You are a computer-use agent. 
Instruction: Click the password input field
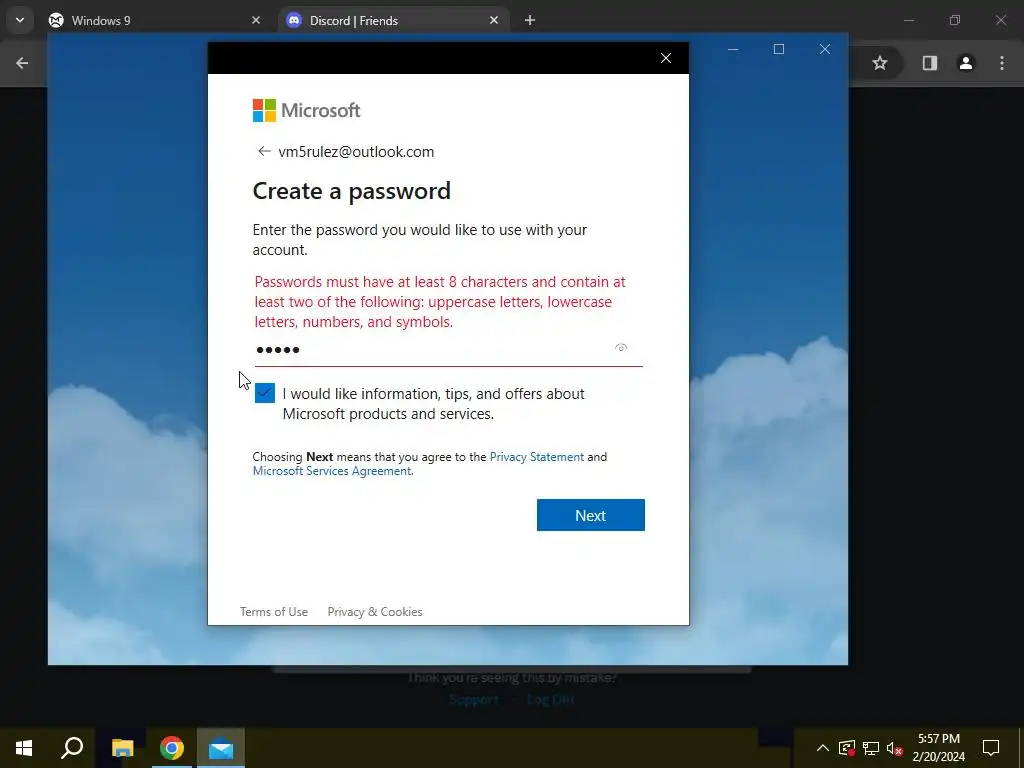pos(448,350)
